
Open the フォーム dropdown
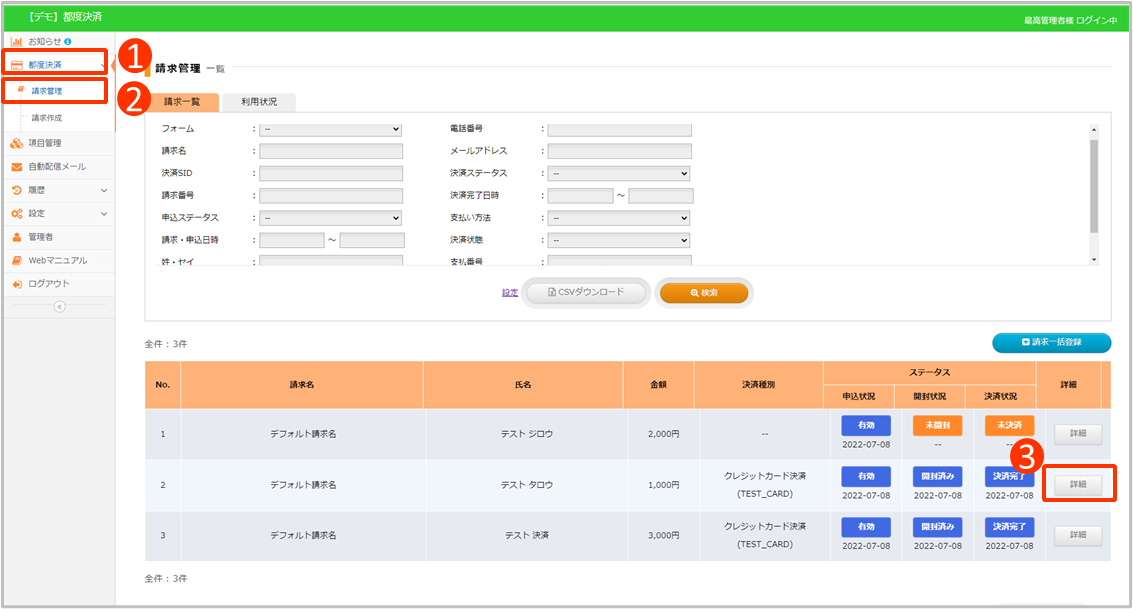click(330, 129)
